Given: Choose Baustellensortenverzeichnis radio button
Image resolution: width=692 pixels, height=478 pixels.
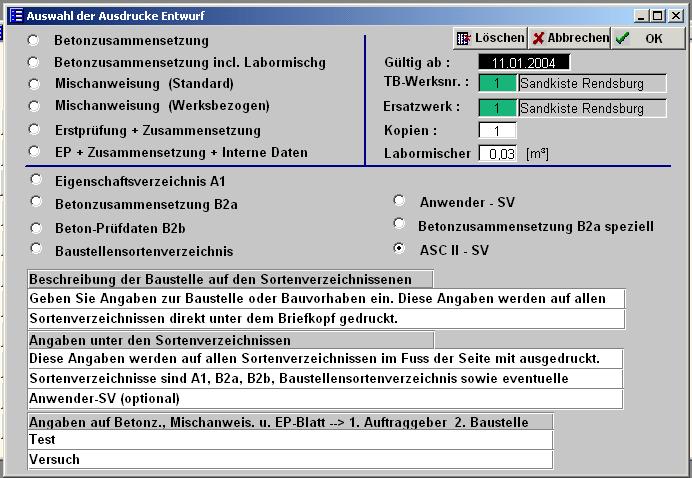Looking at the screenshot, I should coord(36,249).
